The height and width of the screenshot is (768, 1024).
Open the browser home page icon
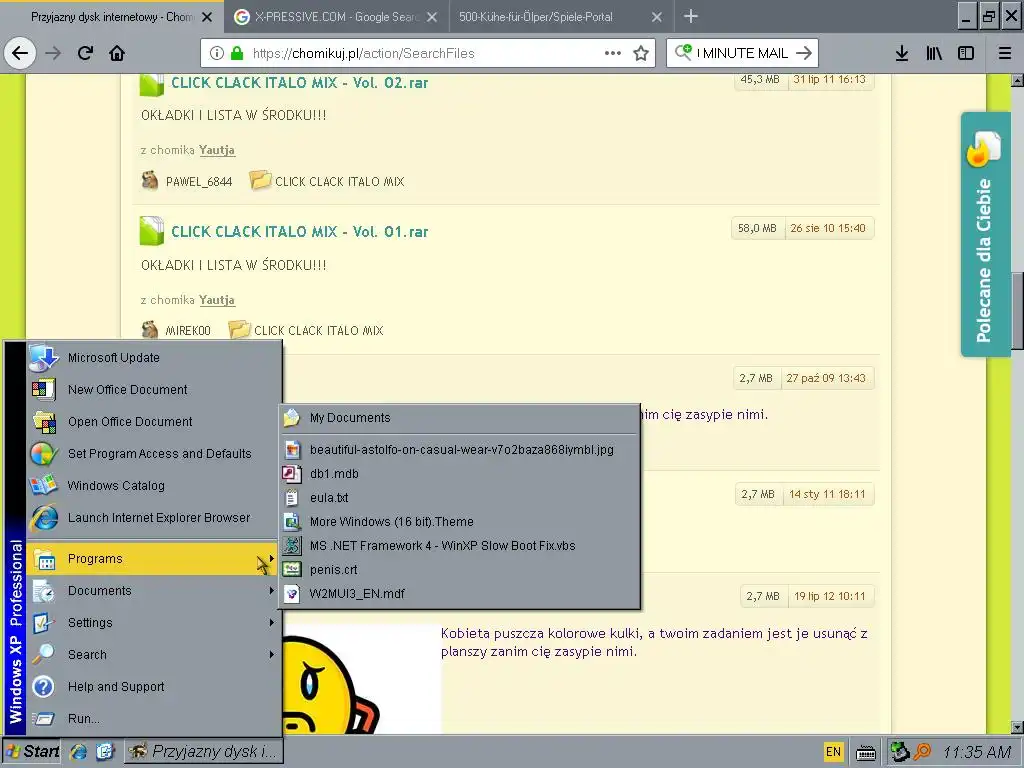click(x=117, y=53)
